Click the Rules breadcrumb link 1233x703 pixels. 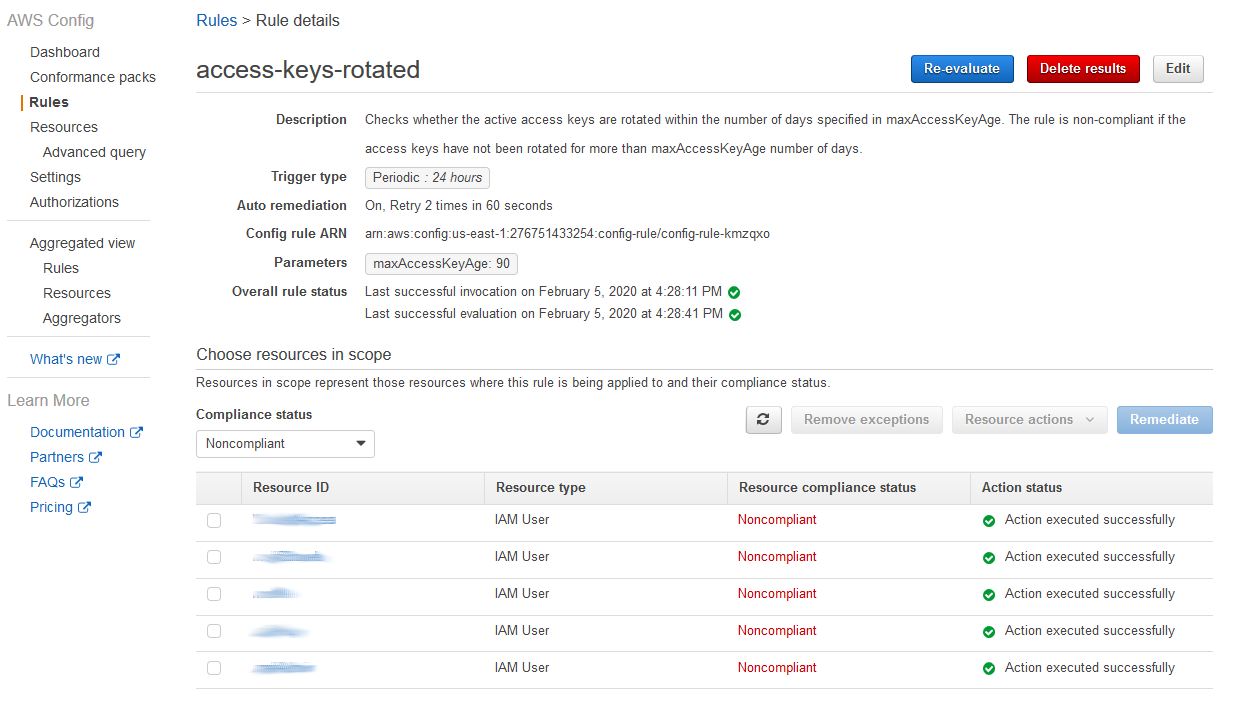(216, 20)
